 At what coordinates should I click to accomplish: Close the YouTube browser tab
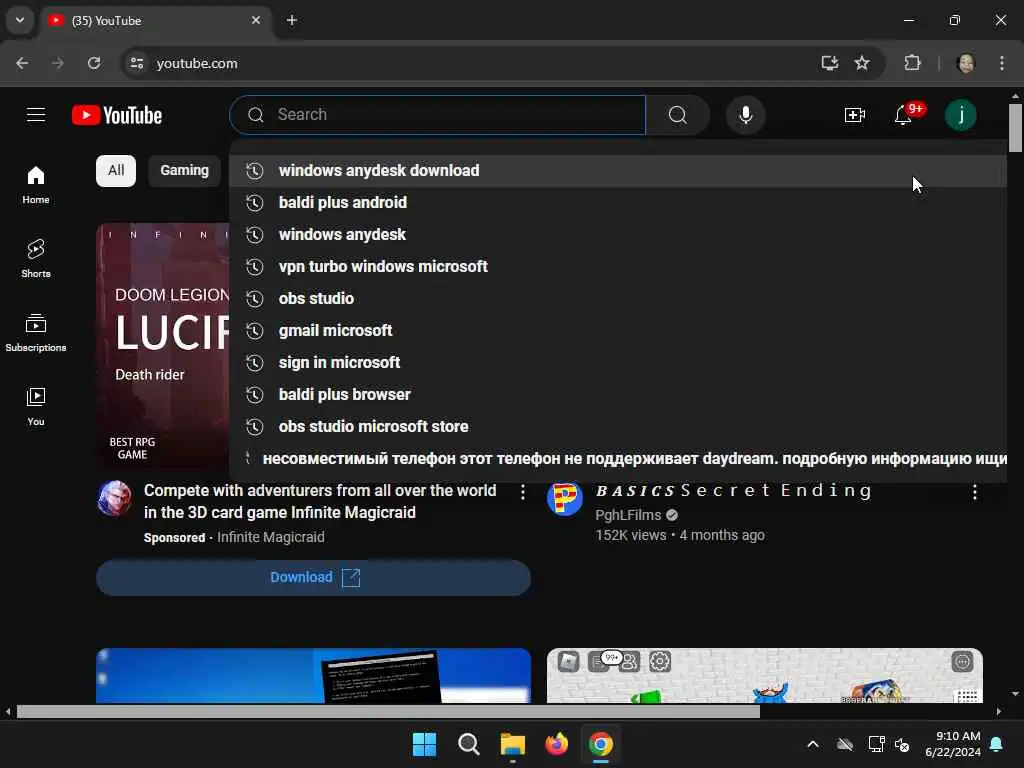[x=256, y=20]
